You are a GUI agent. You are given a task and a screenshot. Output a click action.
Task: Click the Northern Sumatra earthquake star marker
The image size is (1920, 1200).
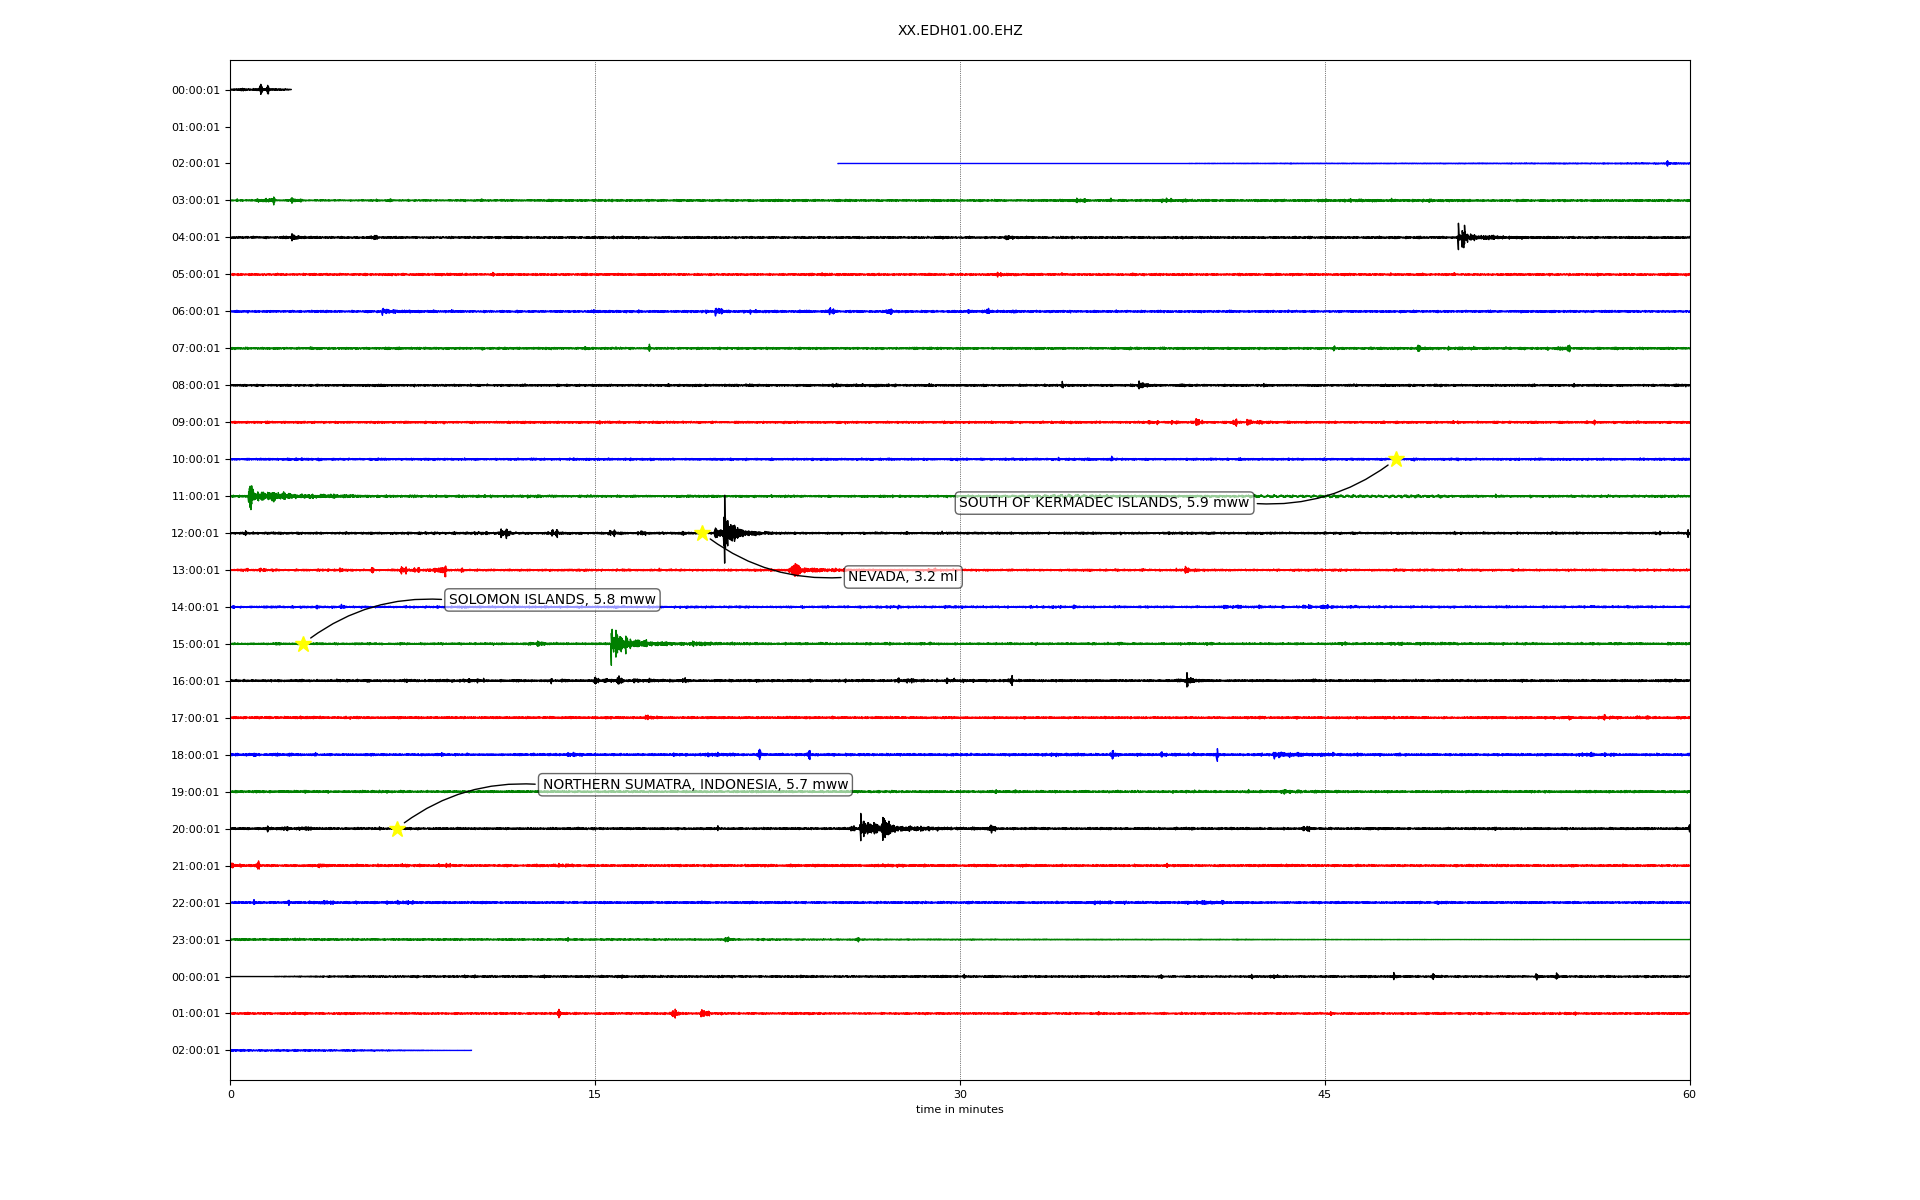[x=397, y=829]
